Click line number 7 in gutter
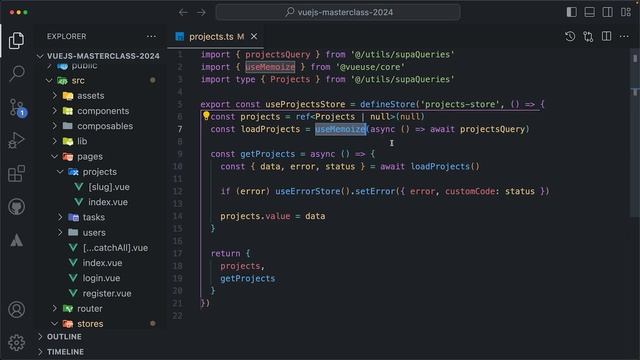Image resolution: width=640 pixels, height=360 pixels. [x=180, y=129]
